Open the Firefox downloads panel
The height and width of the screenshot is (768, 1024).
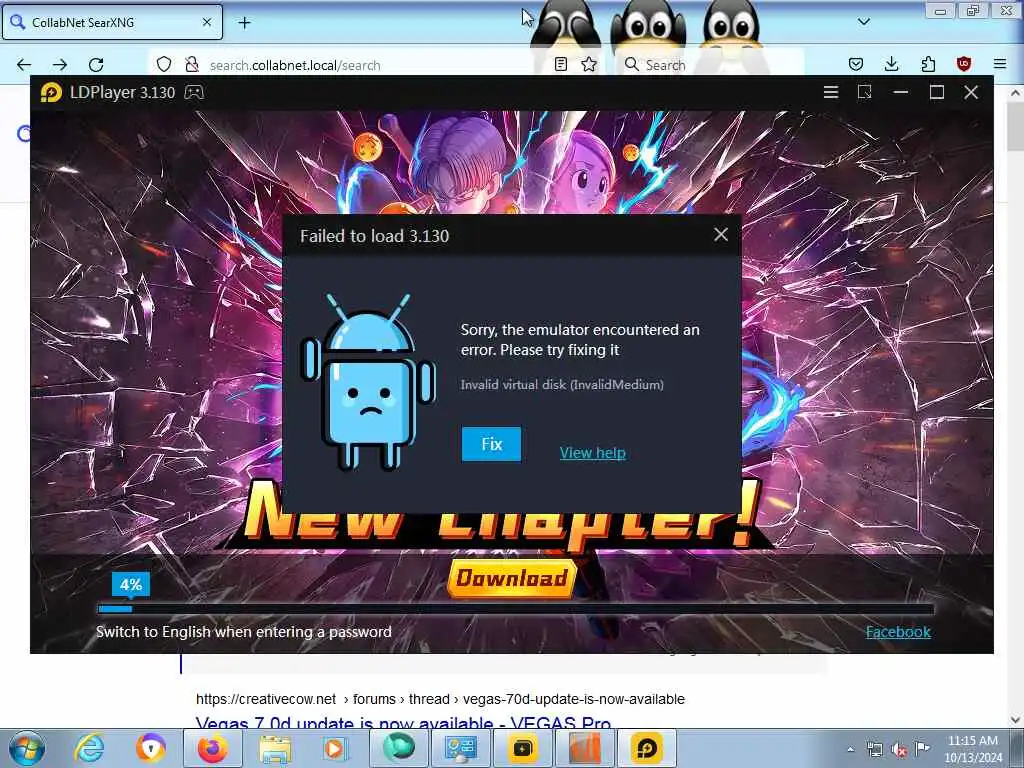coord(891,64)
